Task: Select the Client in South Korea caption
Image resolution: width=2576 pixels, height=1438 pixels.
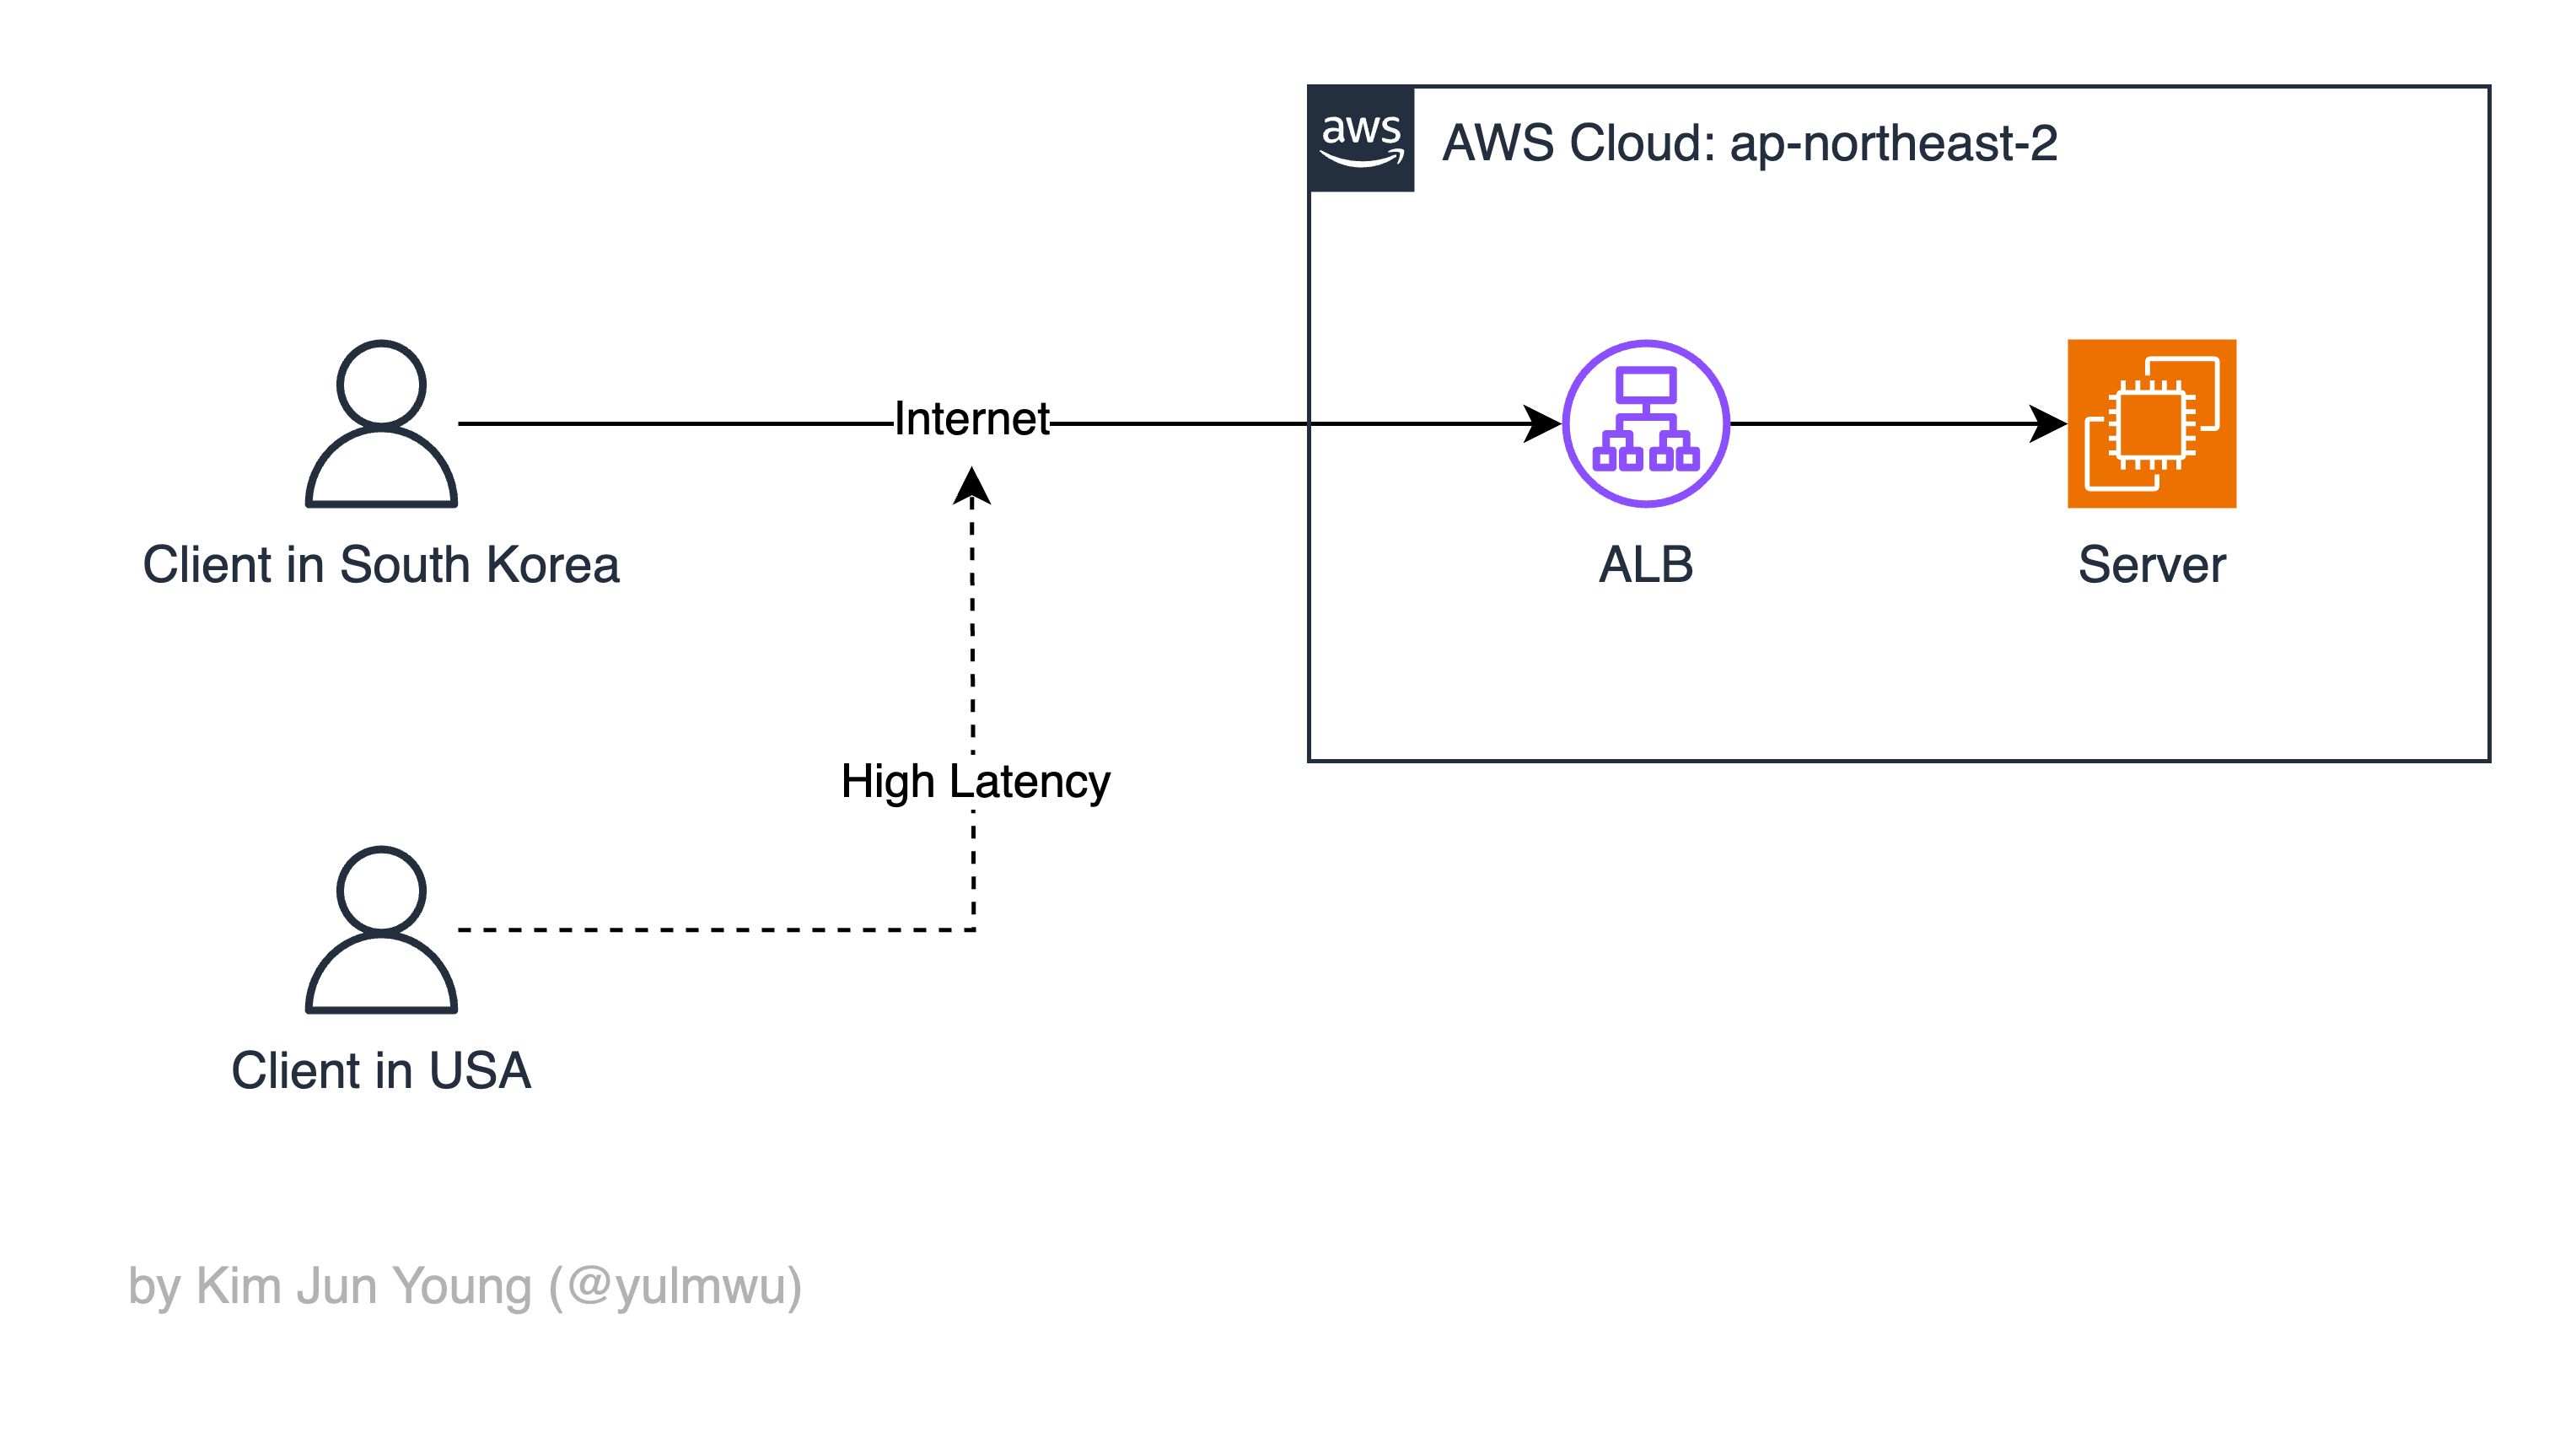Action: (x=381, y=565)
